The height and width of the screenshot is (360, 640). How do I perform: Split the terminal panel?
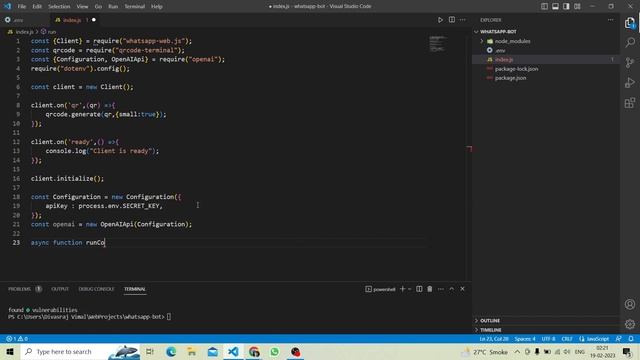tap(419, 289)
